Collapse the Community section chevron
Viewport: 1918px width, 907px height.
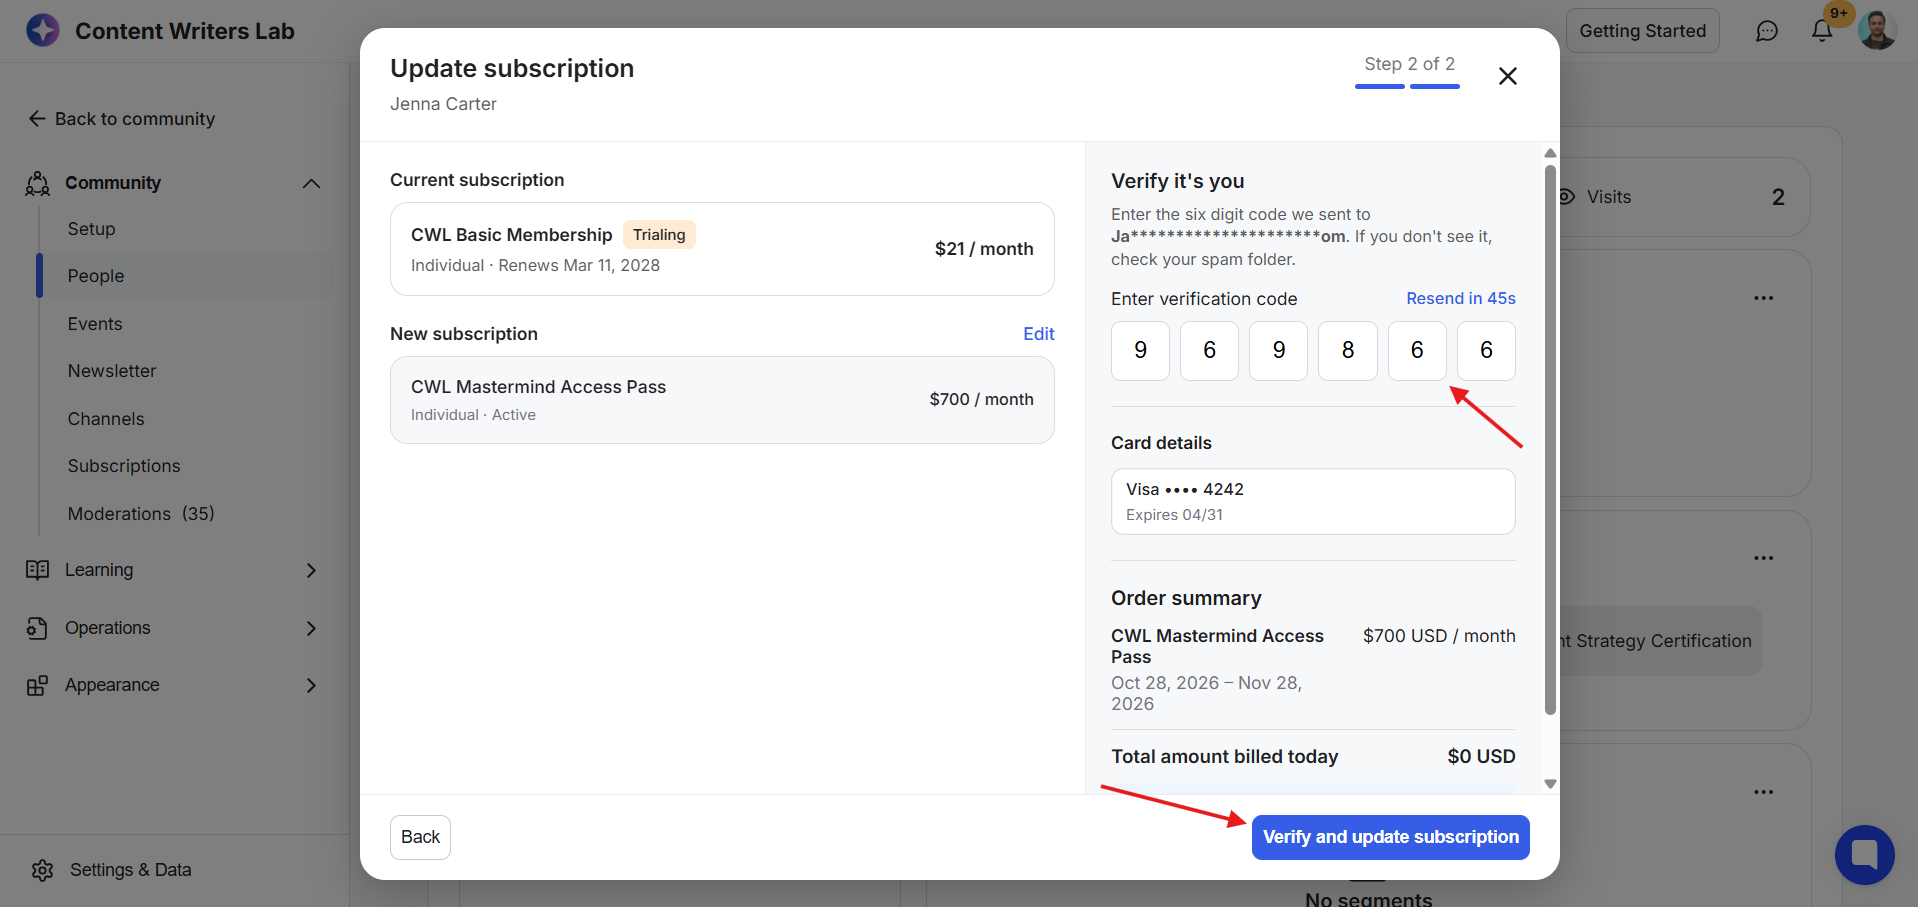(311, 183)
